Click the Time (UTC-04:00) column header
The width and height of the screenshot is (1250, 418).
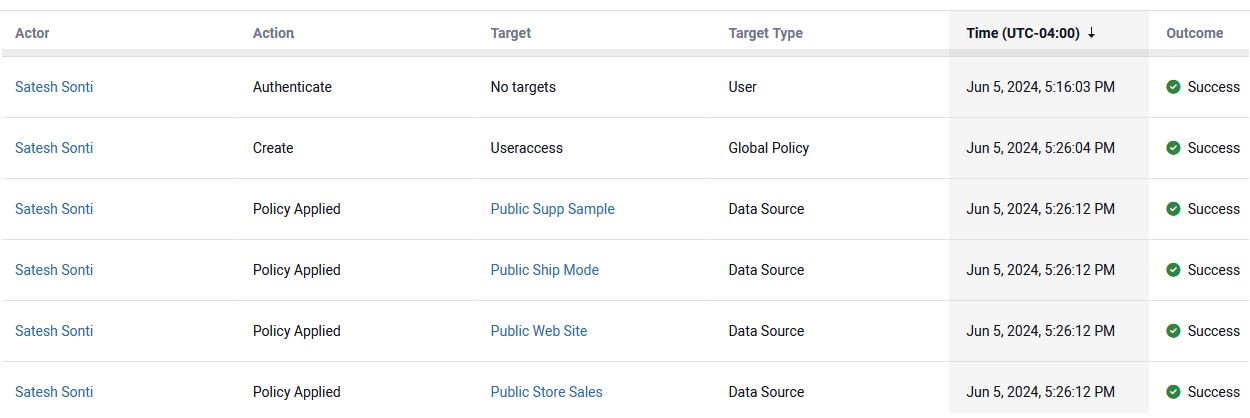(x=1022, y=33)
